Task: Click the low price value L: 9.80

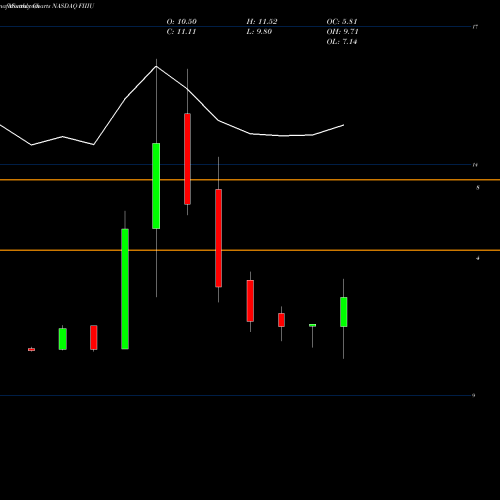Action: pyautogui.click(x=259, y=32)
